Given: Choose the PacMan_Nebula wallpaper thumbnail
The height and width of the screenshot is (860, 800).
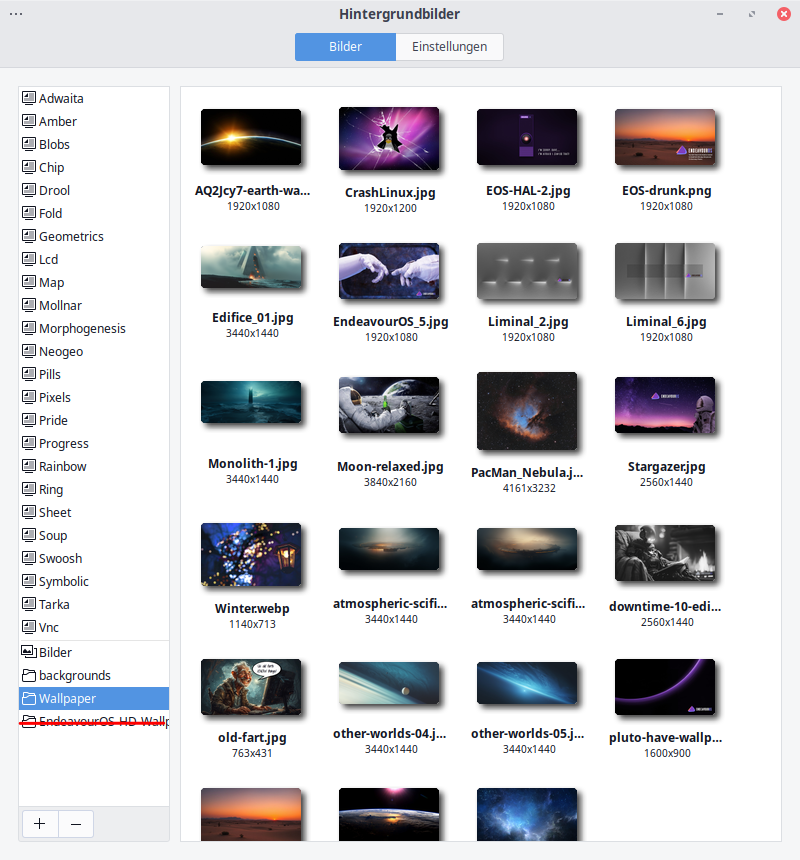Looking at the screenshot, I should coord(527,411).
